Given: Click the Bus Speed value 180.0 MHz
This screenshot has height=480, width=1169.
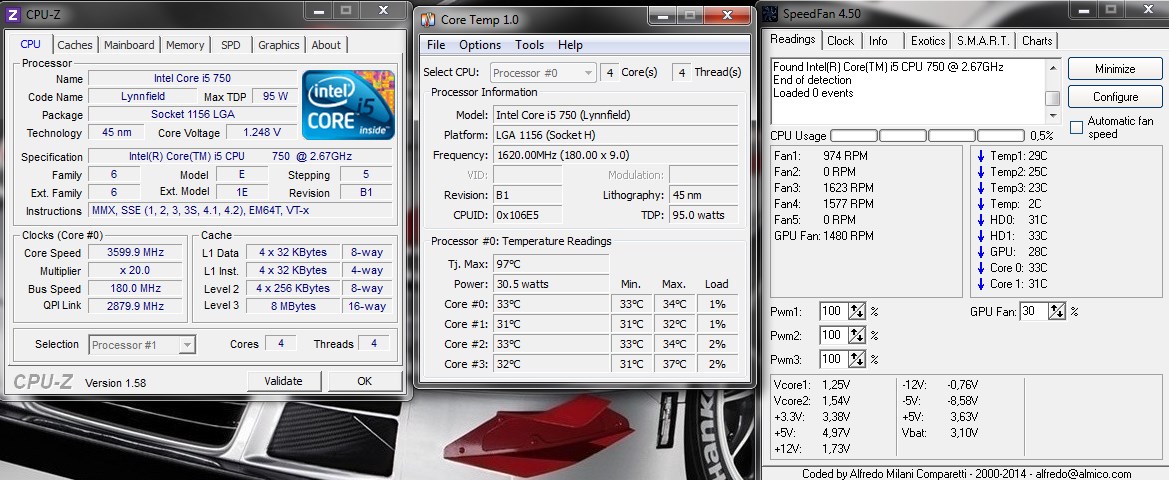Looking at the screenshot, I should point(135,288).
